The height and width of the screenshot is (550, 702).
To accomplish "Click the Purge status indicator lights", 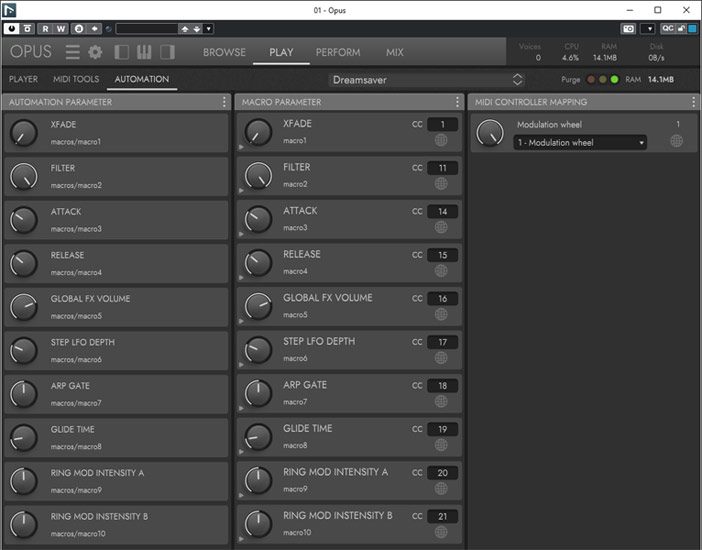I will [x=602, y=79].
